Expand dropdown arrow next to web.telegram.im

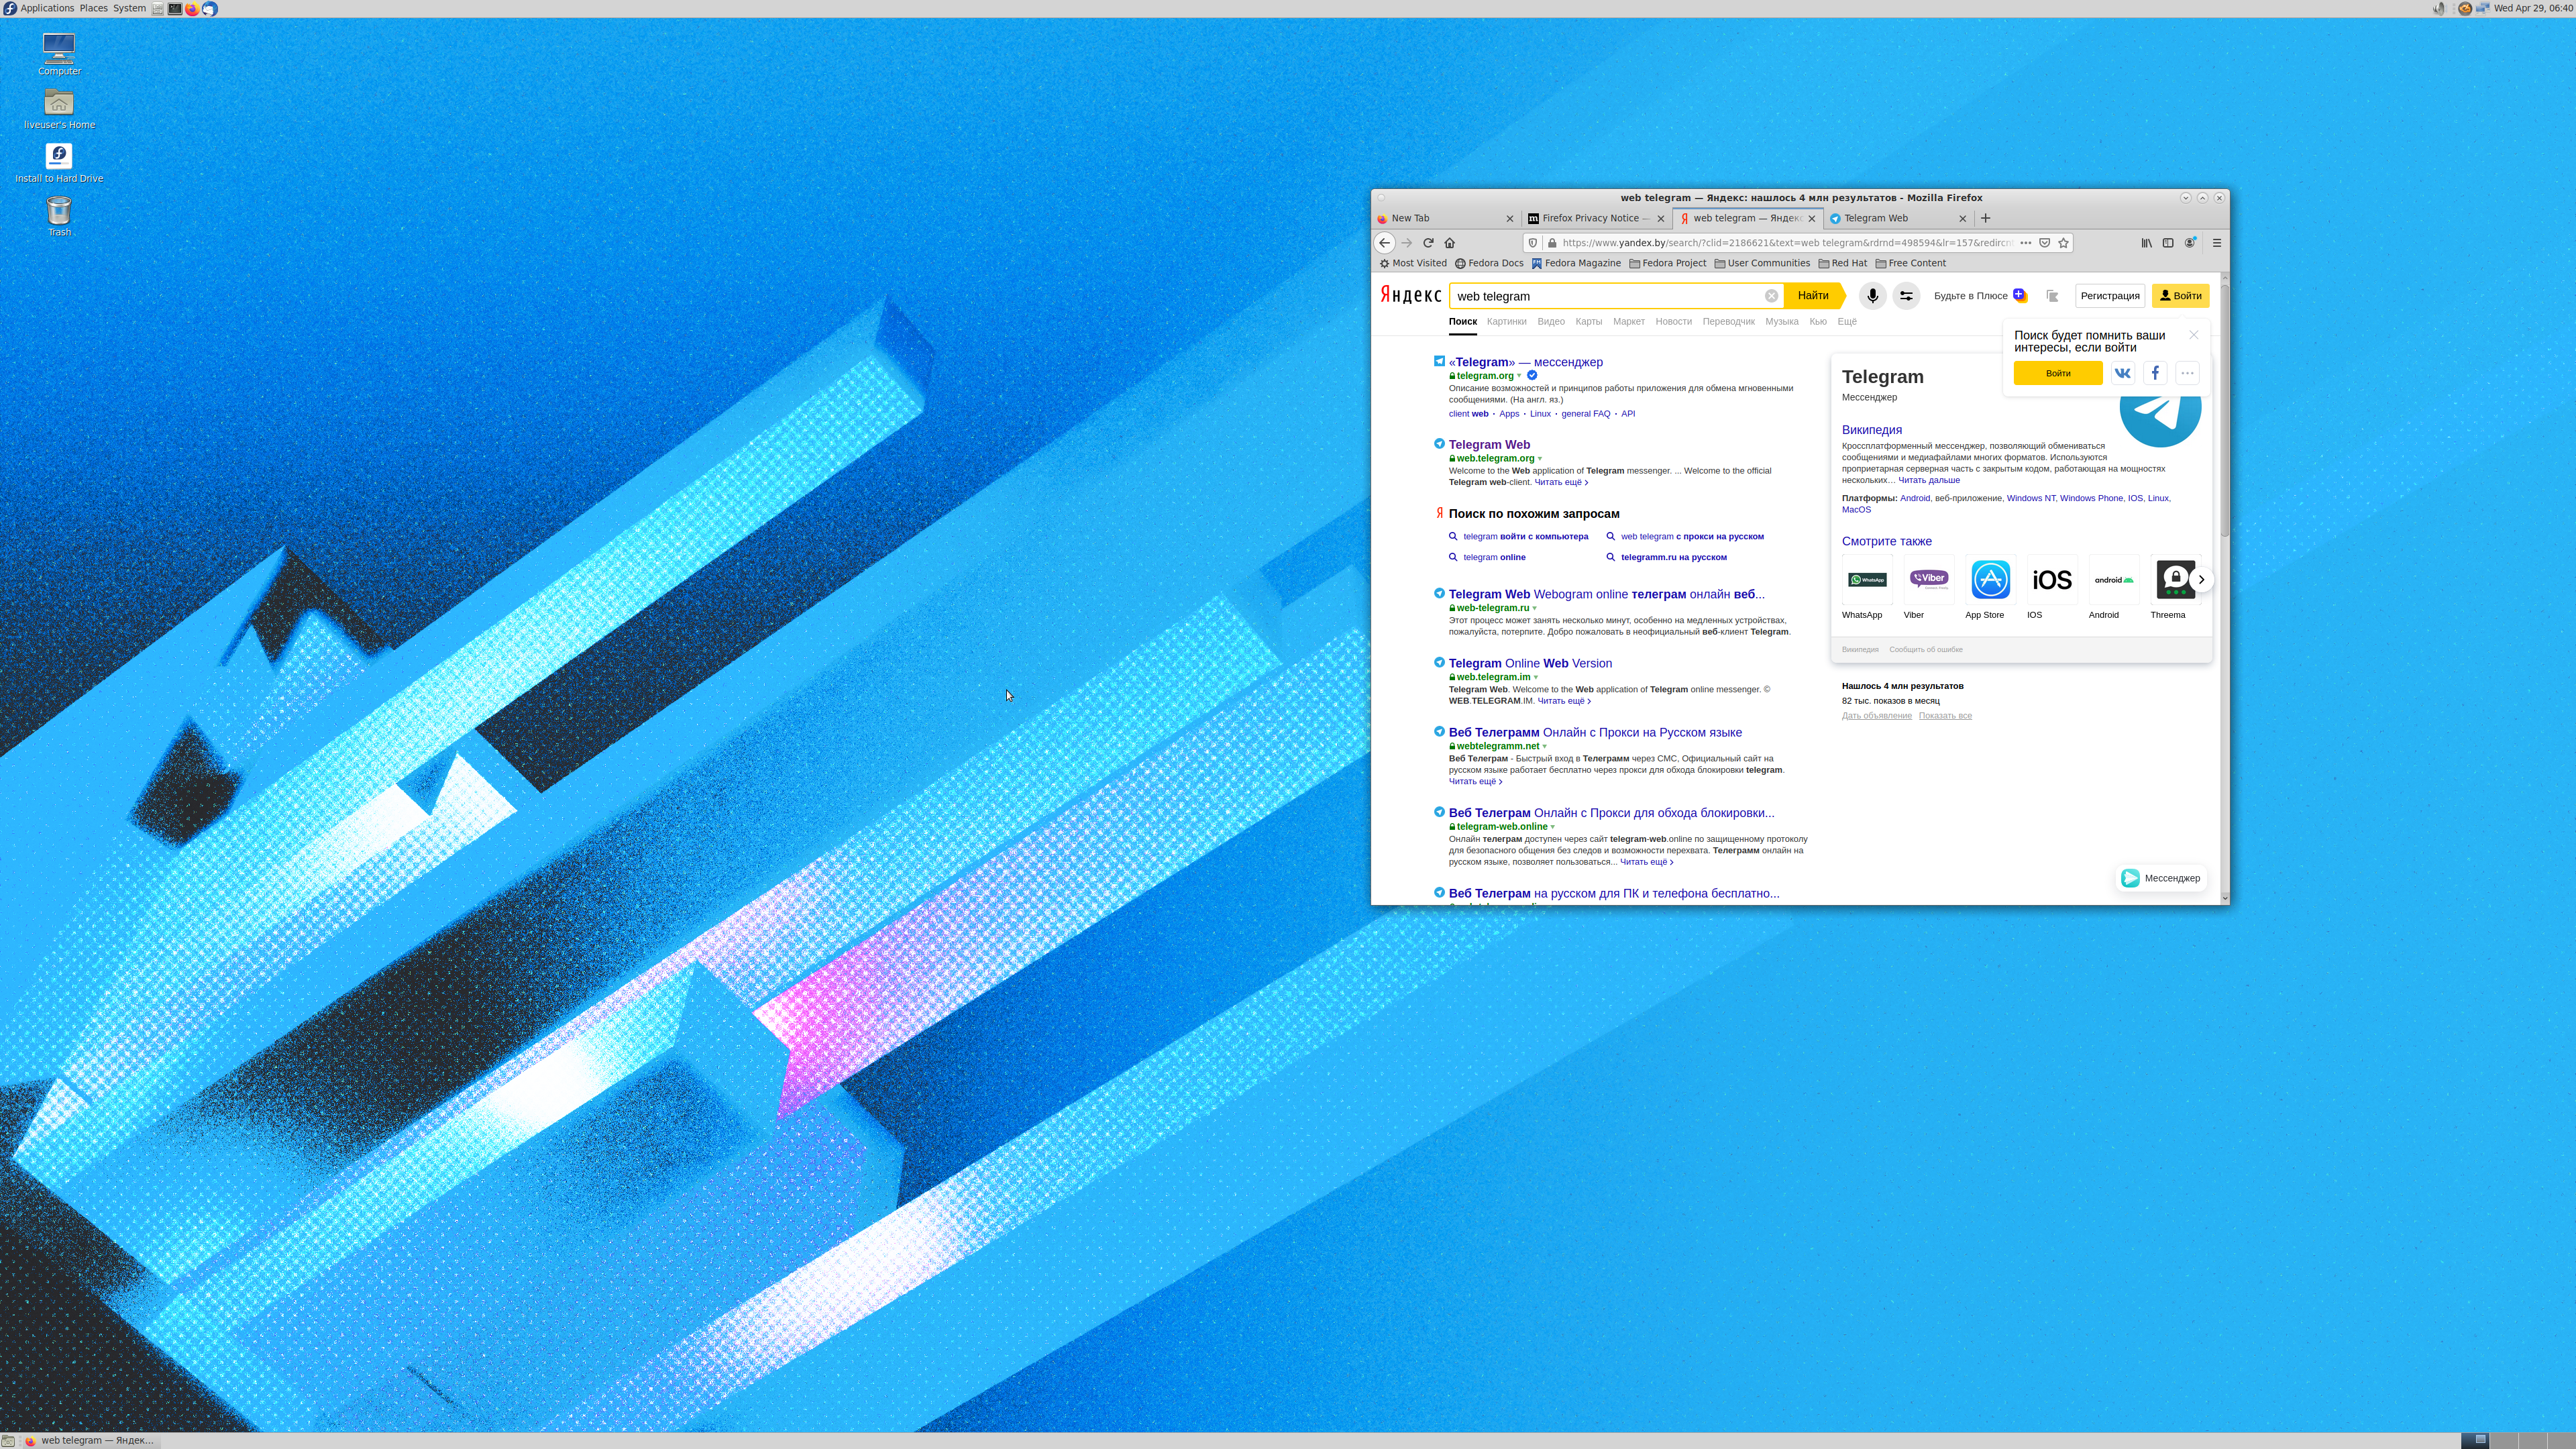(x=1536, y=677)
